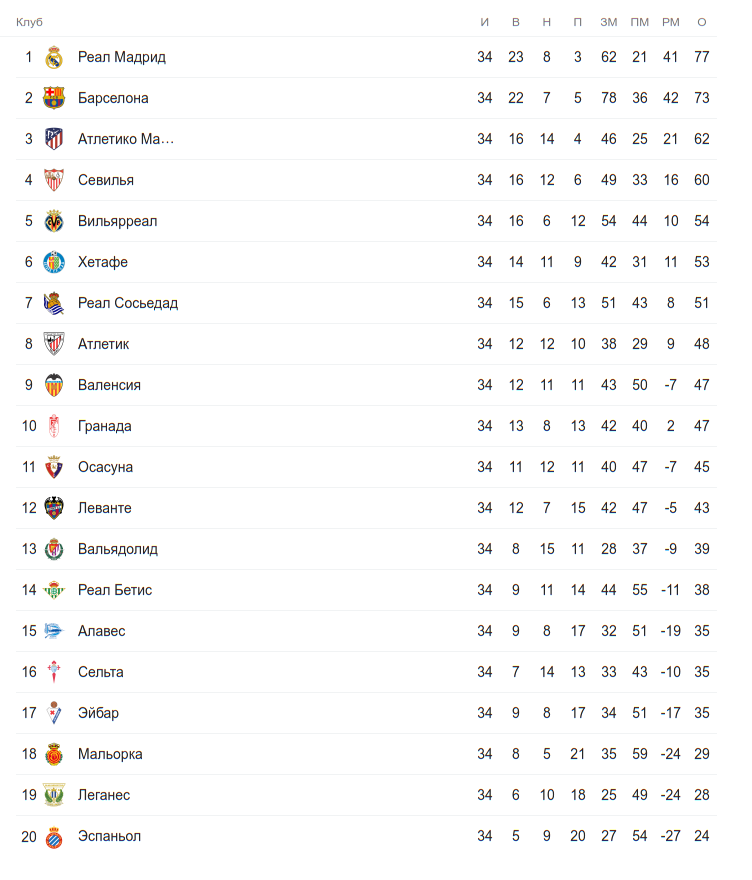
Task: Click the Villarreal yellow crest icon
Action: click(x=54, y=221)
